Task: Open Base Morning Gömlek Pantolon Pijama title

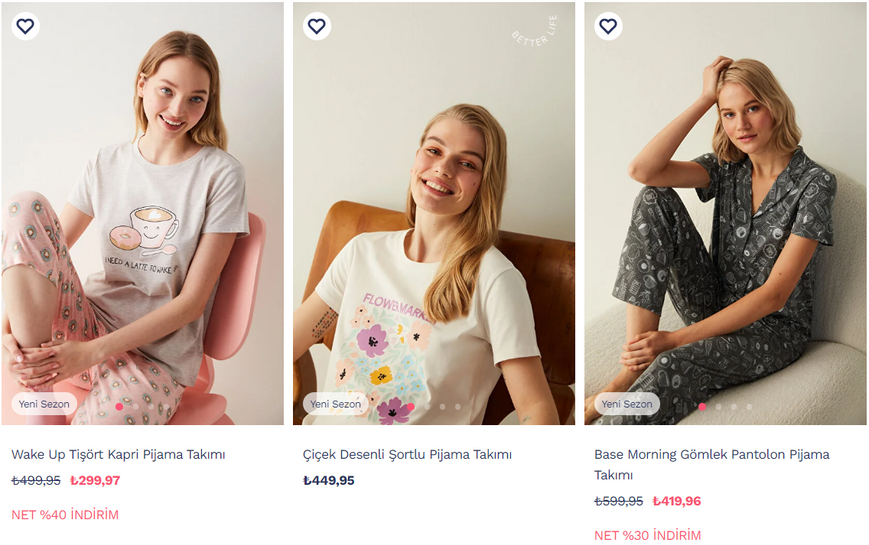Action: (712, 465)
